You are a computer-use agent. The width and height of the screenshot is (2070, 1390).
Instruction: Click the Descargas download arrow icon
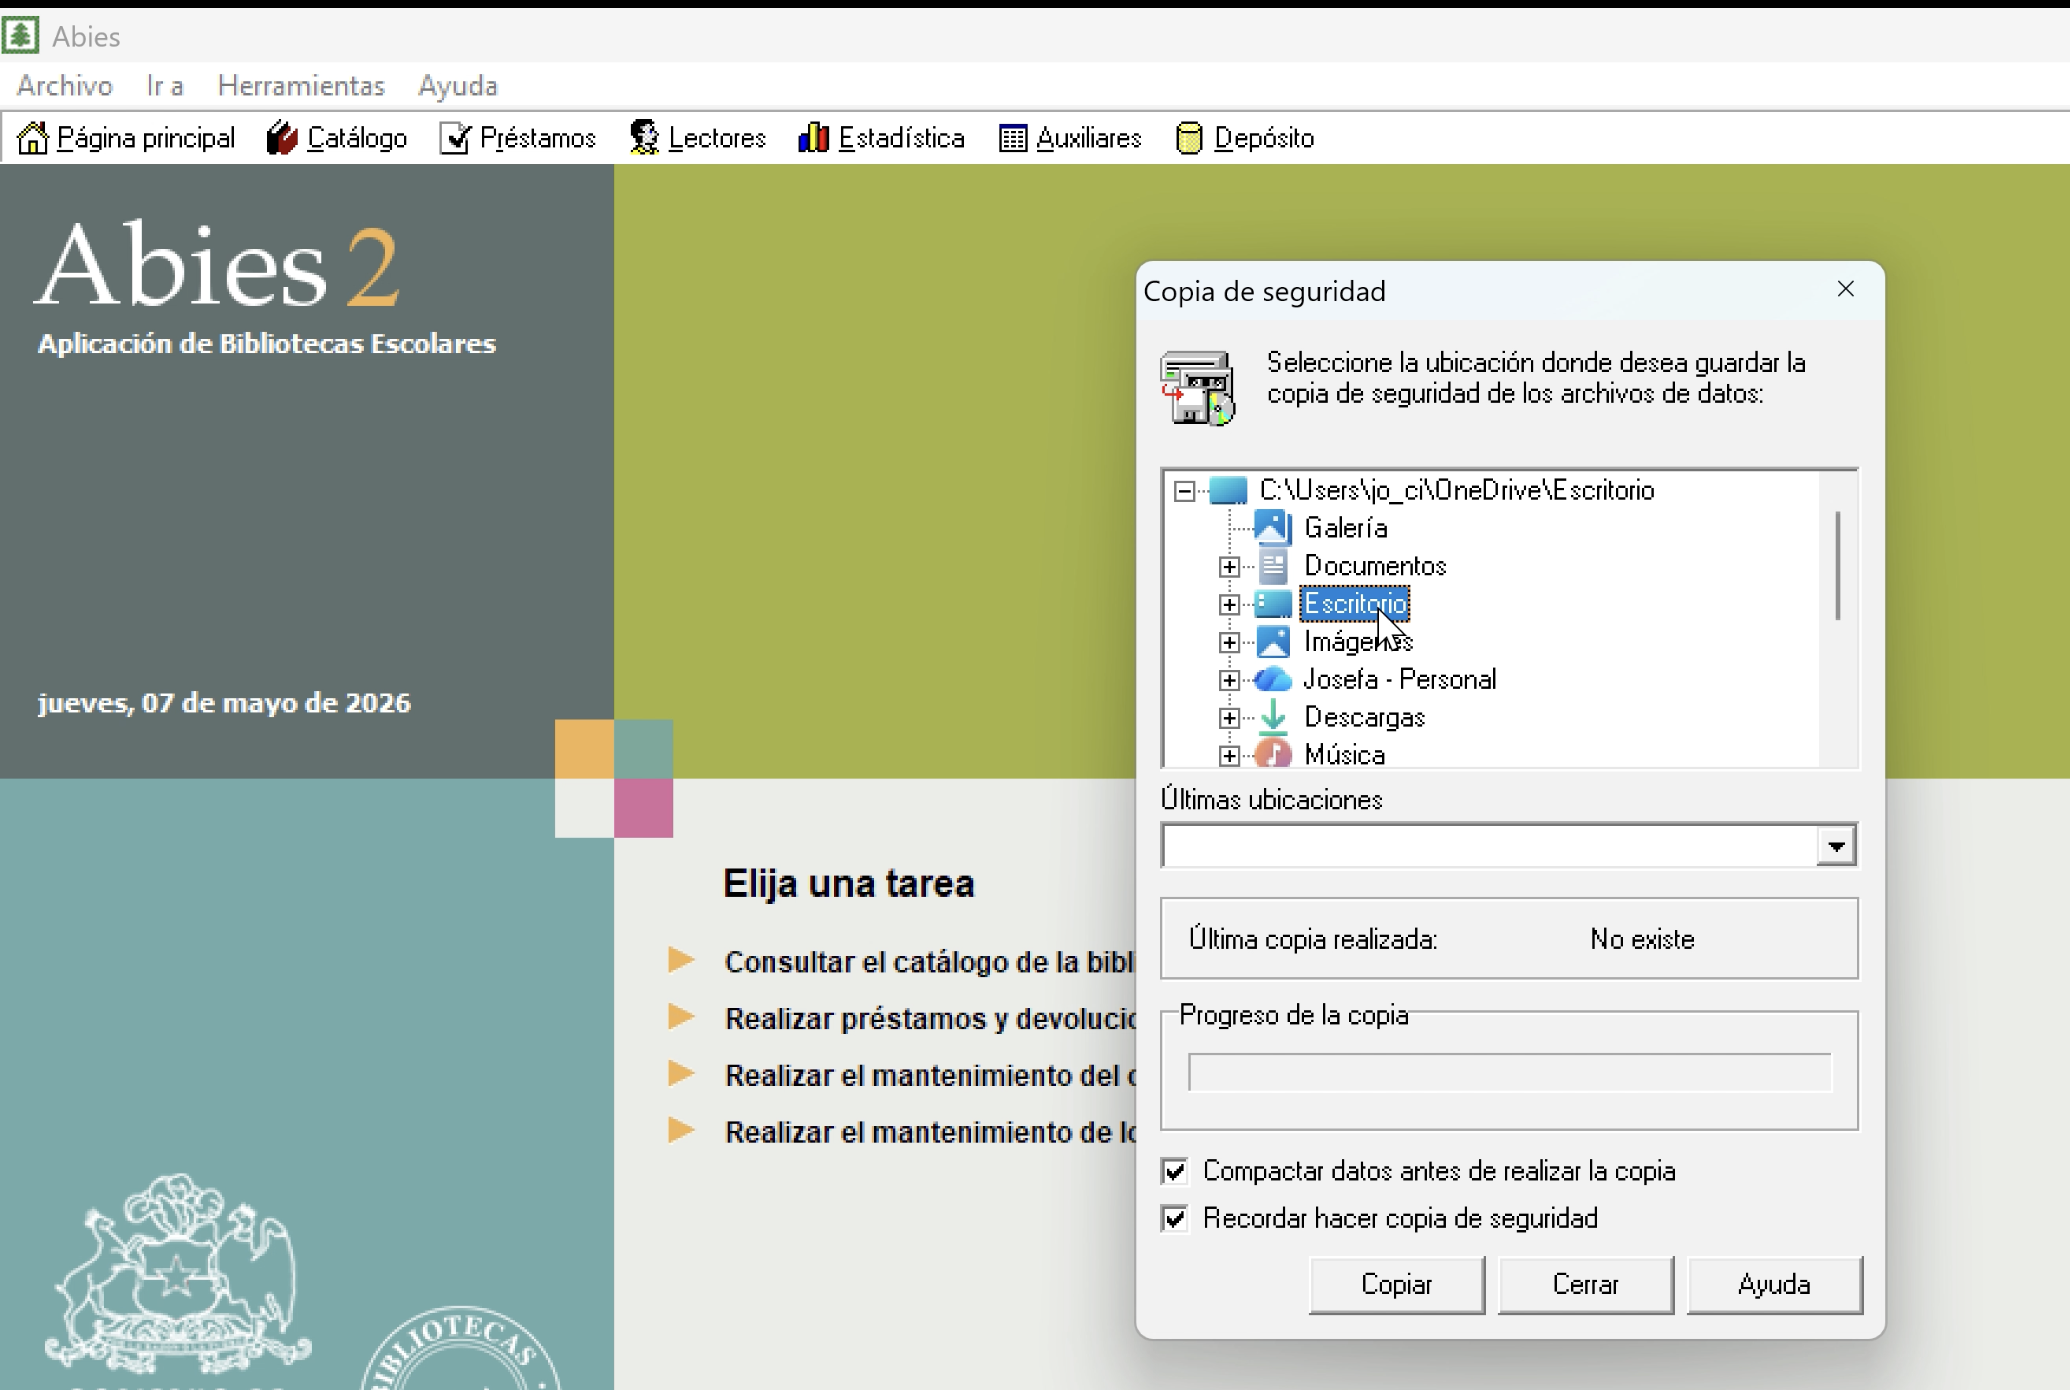1273,717
